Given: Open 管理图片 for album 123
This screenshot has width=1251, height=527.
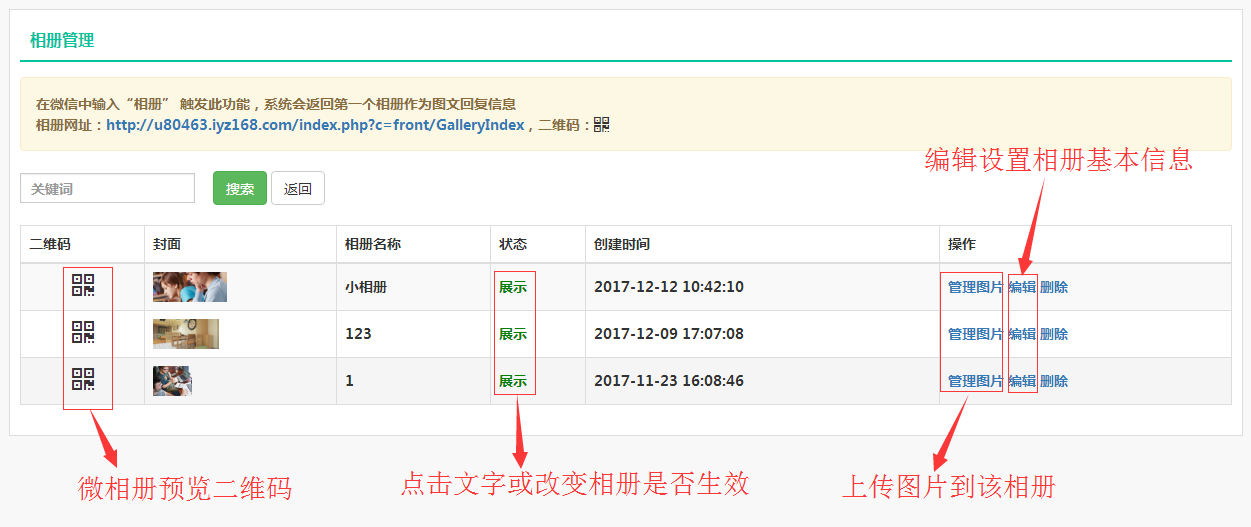Looking at the screenshot, I should [x=975, y=334].
